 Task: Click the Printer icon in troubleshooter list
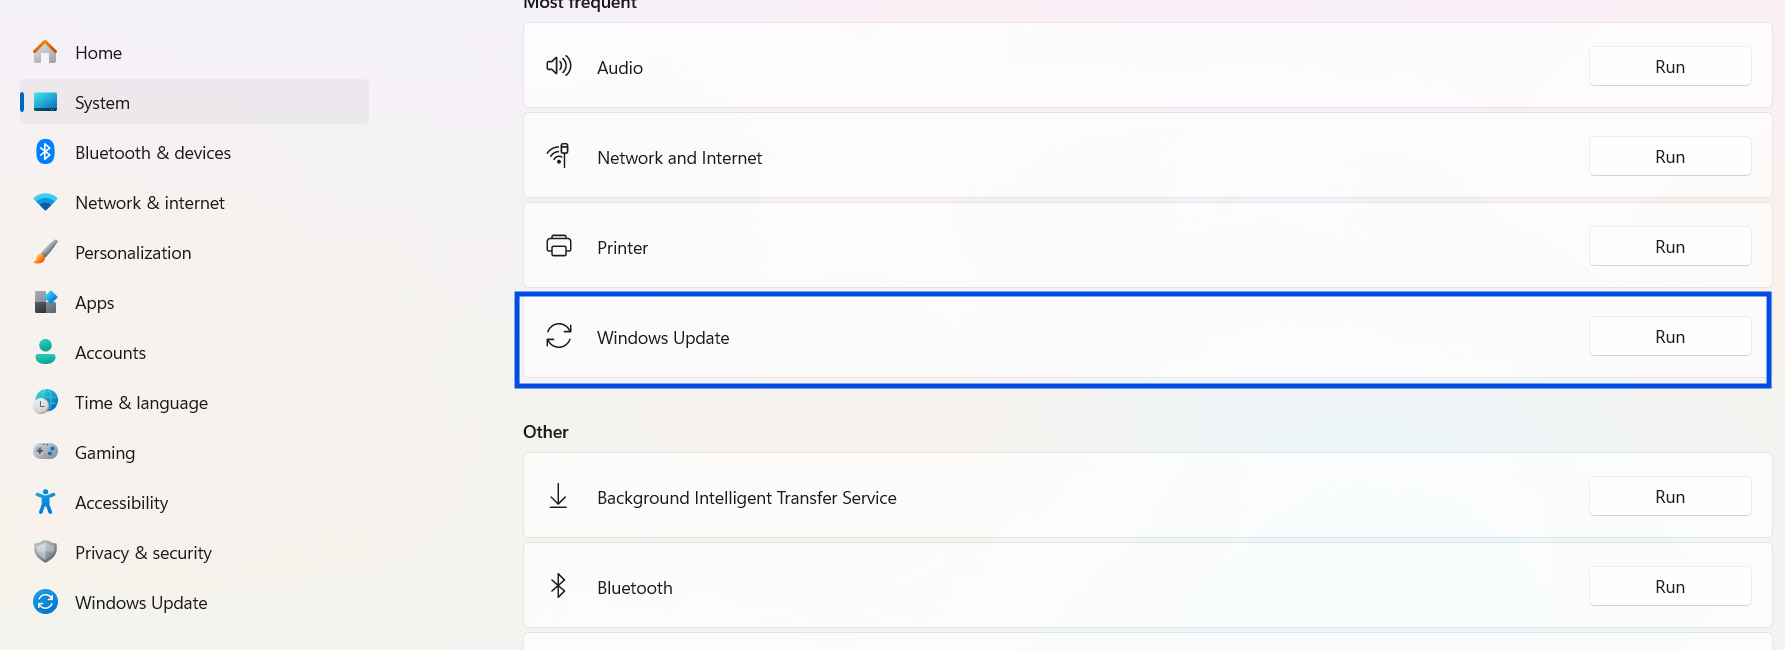(559, 246)
